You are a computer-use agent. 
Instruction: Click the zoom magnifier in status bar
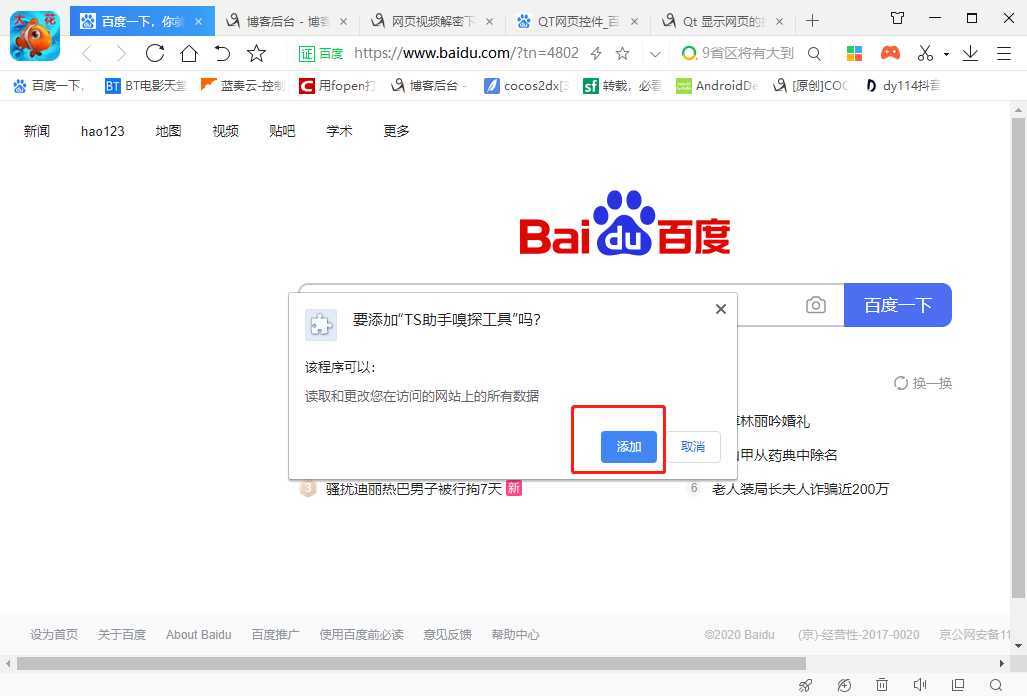click(996, 685)
